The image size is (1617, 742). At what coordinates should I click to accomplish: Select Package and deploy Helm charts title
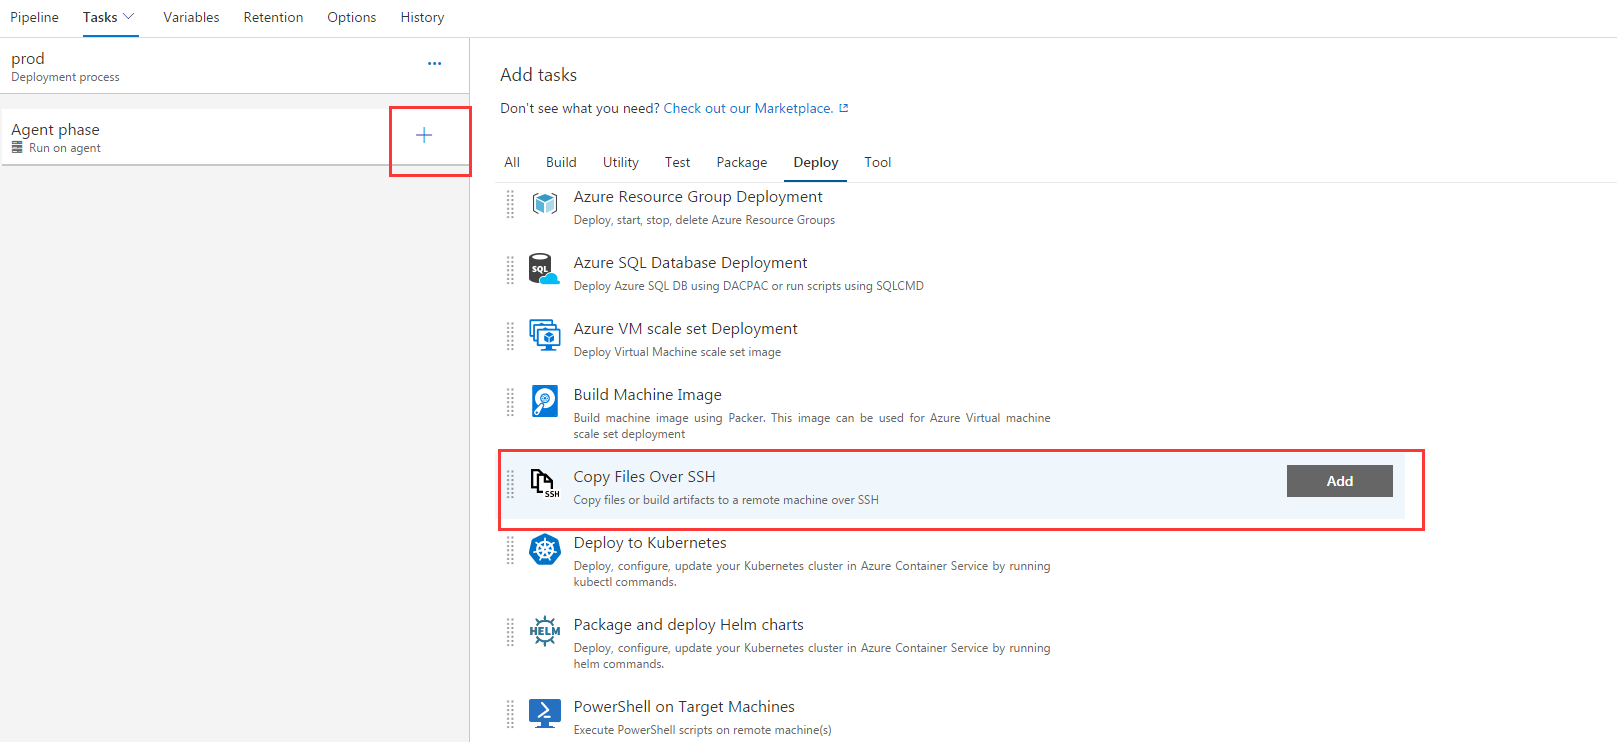click(688, 625)
